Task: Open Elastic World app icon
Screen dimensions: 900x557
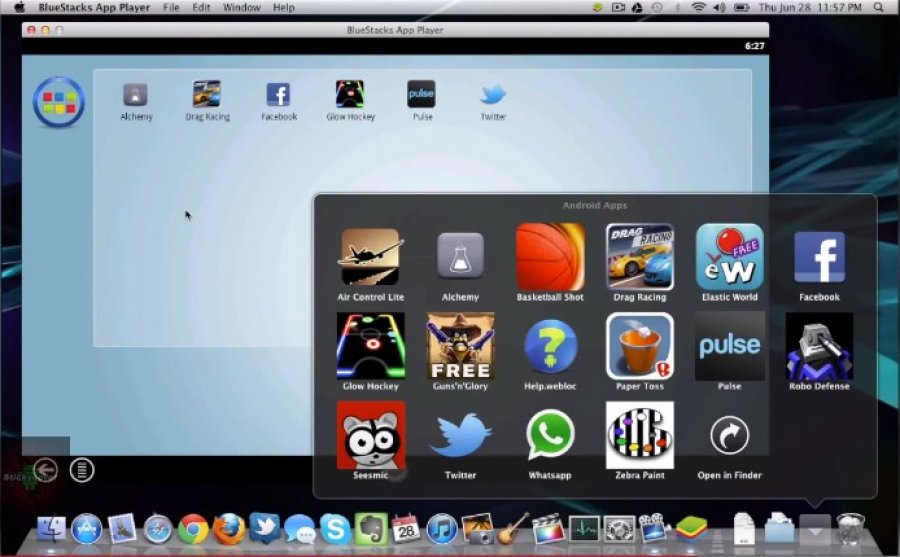Action: [x=730, y=257]
